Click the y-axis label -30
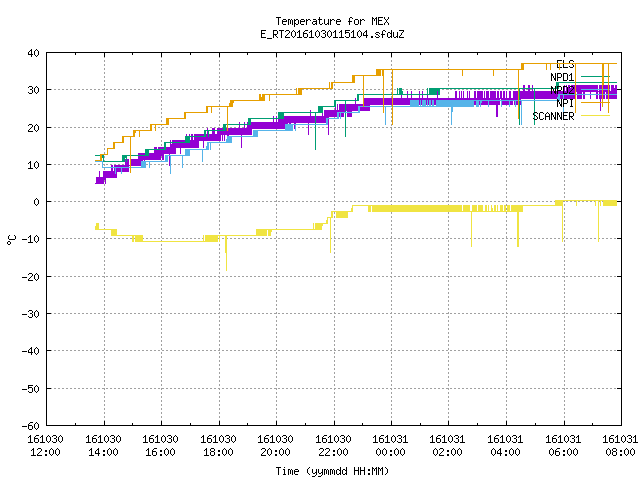The width and height of the screenshot is (640, 480). (31, 314)
